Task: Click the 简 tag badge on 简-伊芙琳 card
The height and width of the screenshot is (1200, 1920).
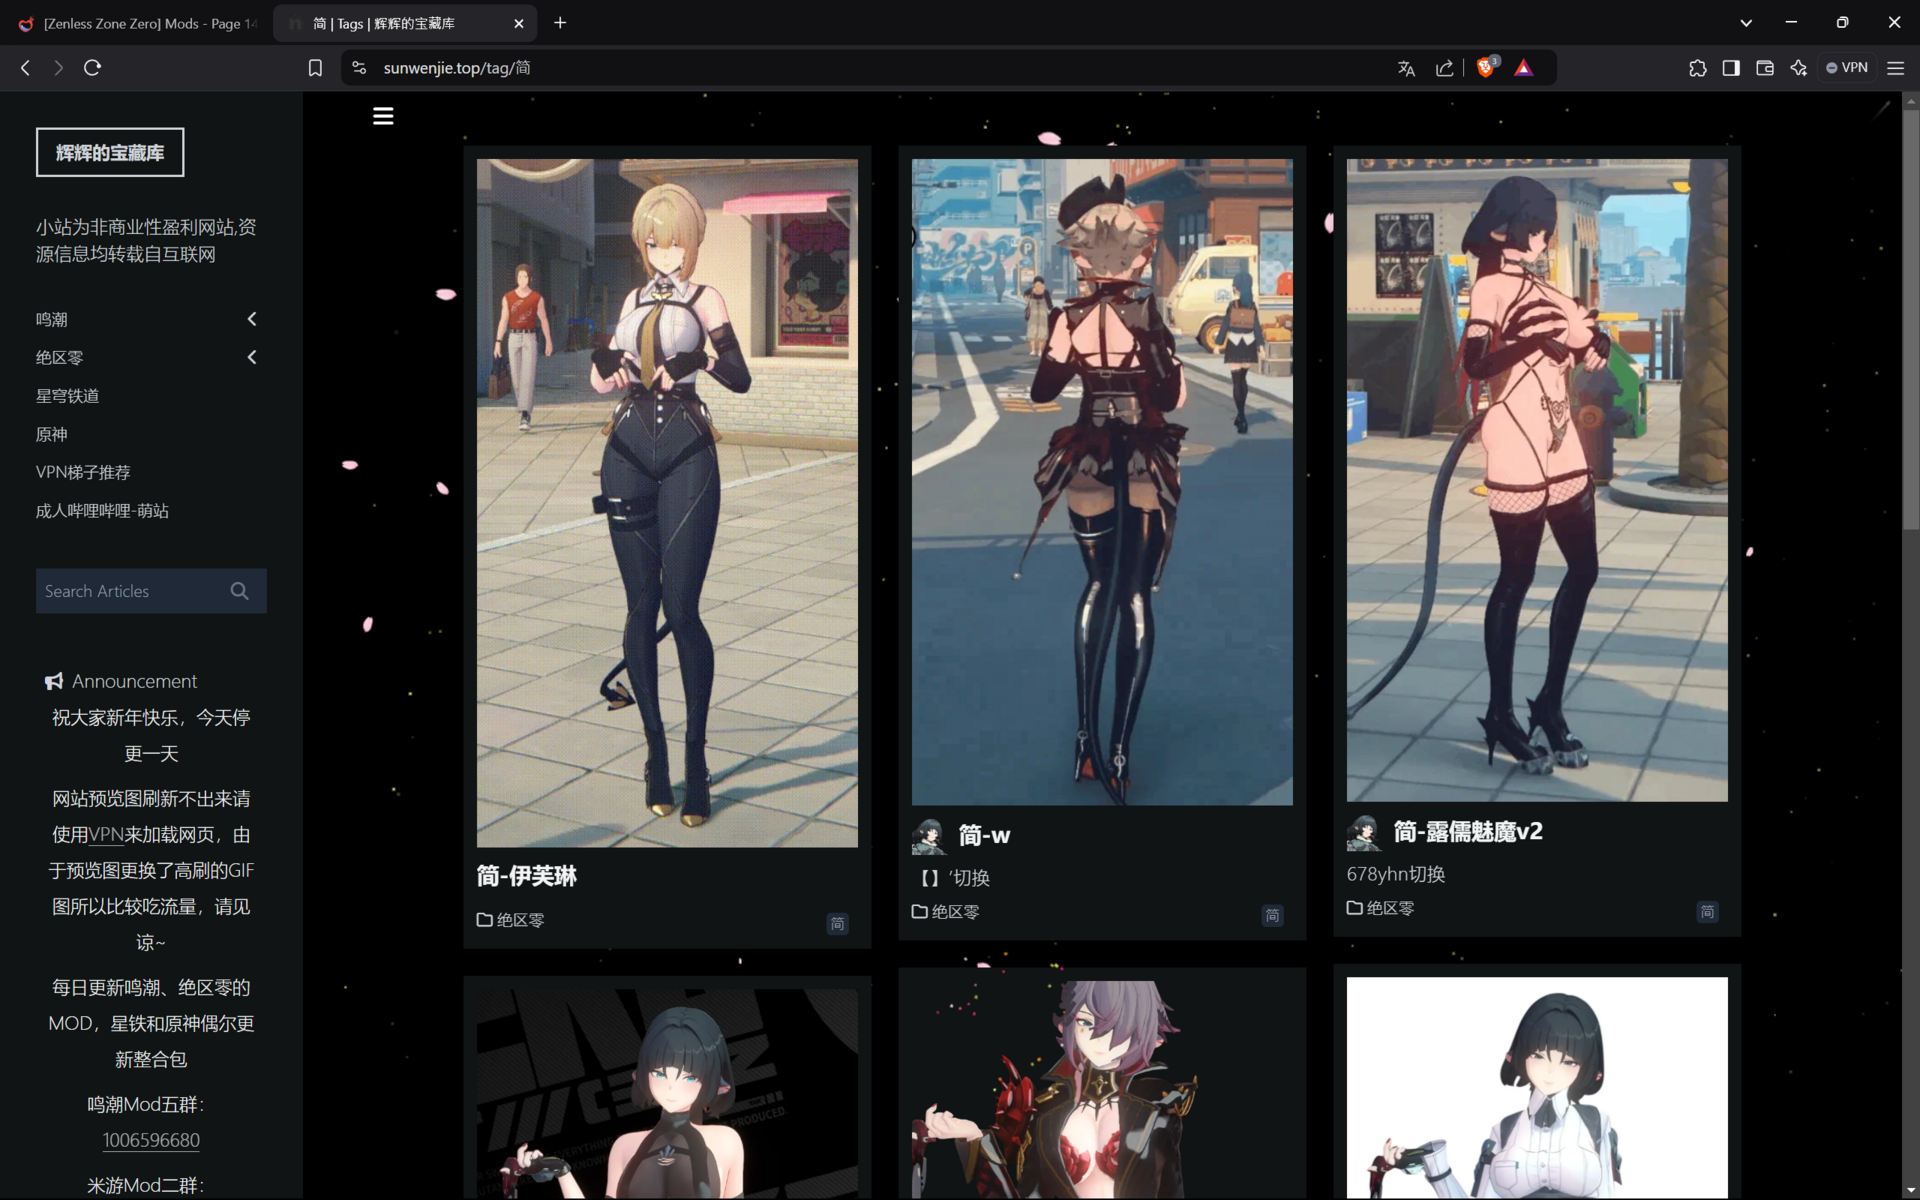Action: click(837, 923)
